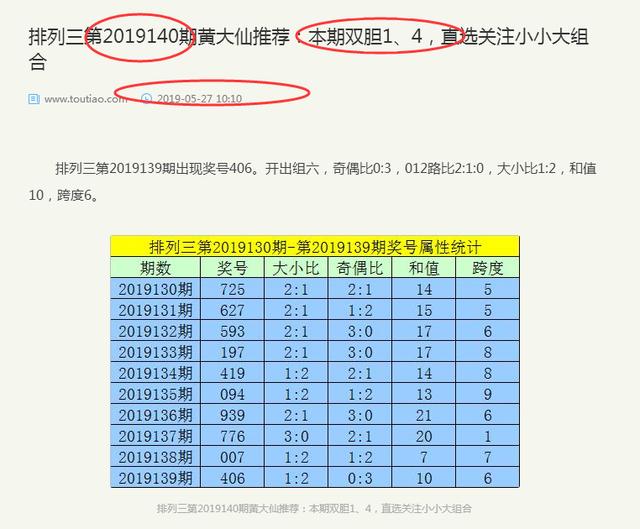Select the 2019135期 row label
The width and height of the screenshot is (640, 529).
(156, 394)
